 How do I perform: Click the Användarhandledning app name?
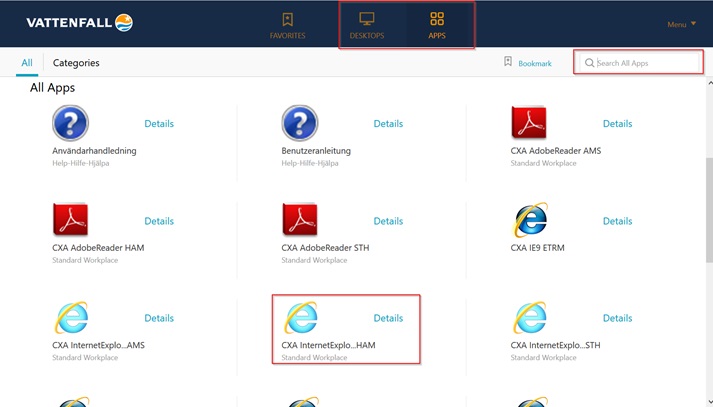point(94,151)
